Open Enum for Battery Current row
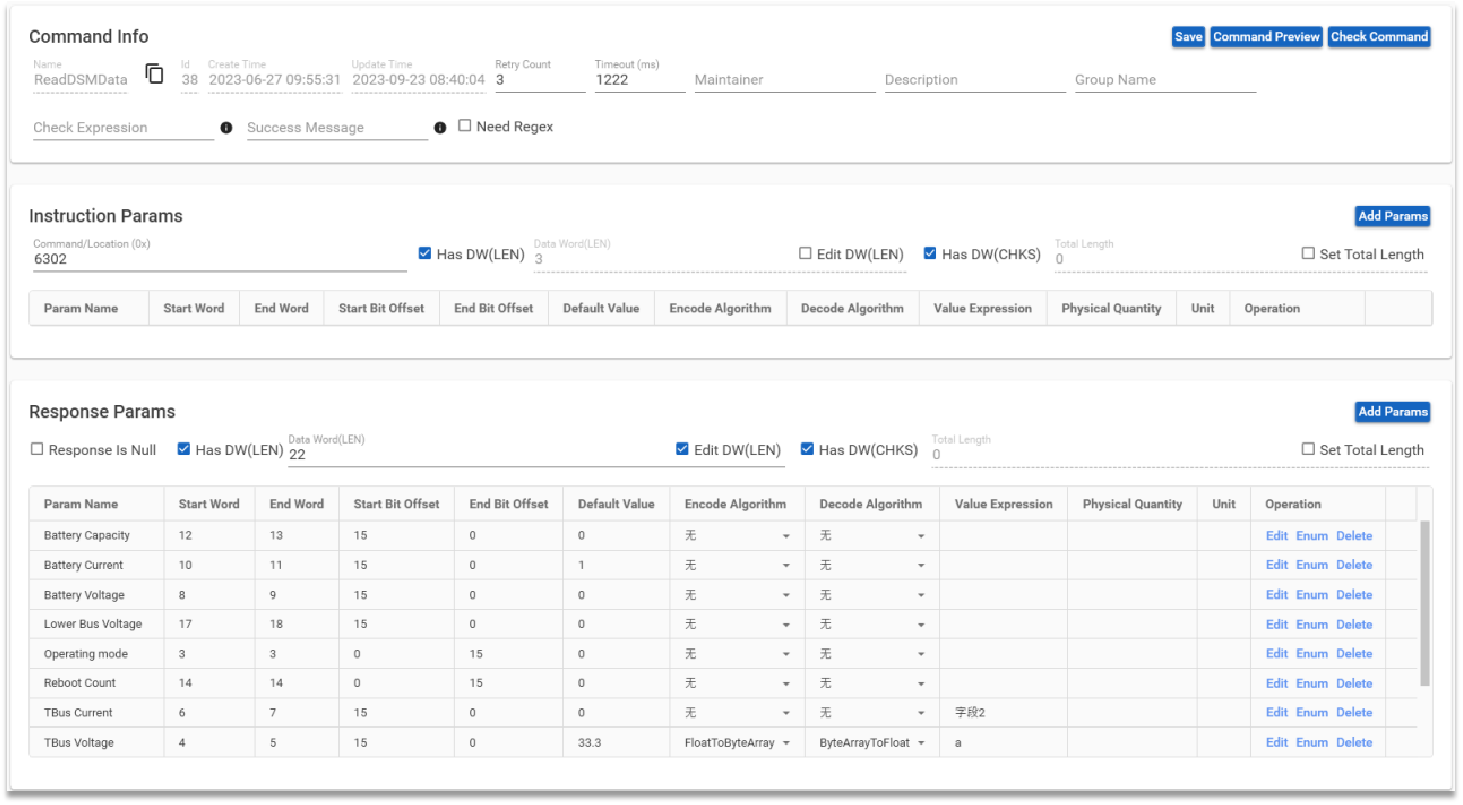Screen dimensions: 1463x805 pyautogui.click(x=1312, y=565)
